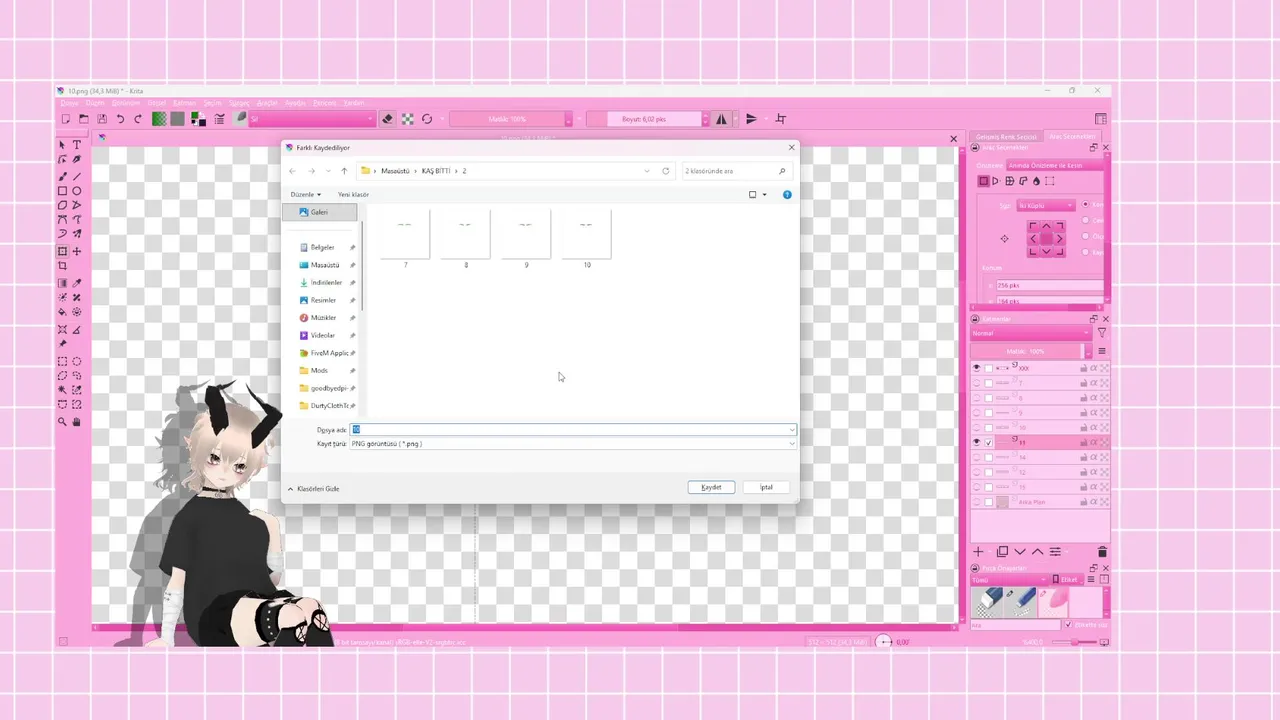Select the Pan hand tool
The image size is (1280, 720).
[77, 422]
